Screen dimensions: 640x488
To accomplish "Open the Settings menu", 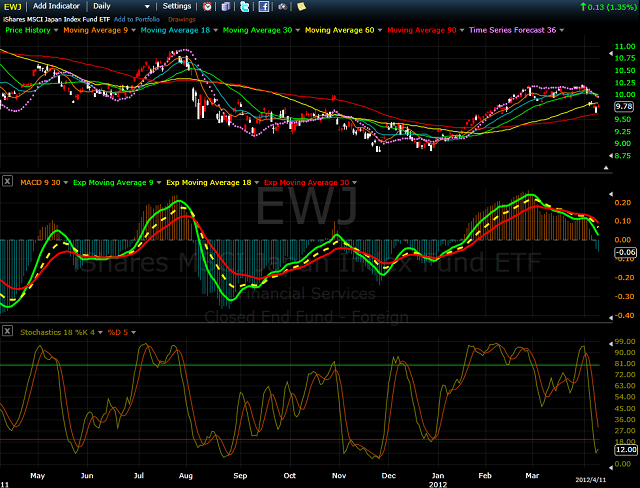I will click(x=177, y=6).
